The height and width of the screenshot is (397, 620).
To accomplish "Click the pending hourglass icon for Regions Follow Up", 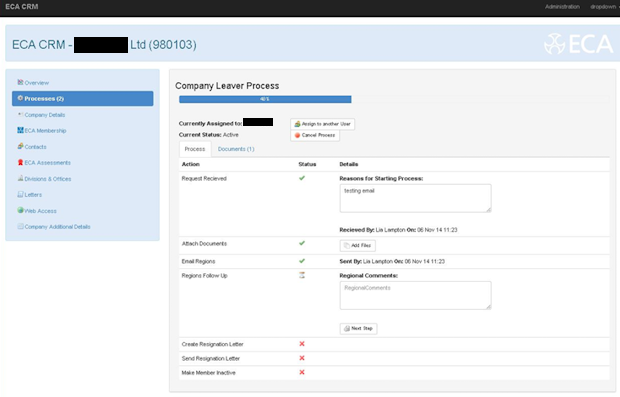I will coord(302,275).
